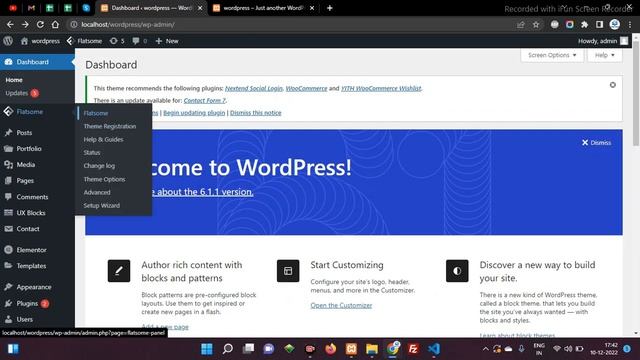Viewport: 640px width, 360px height.
Task: Open a new browser tab
Action: tap(330, 8)
